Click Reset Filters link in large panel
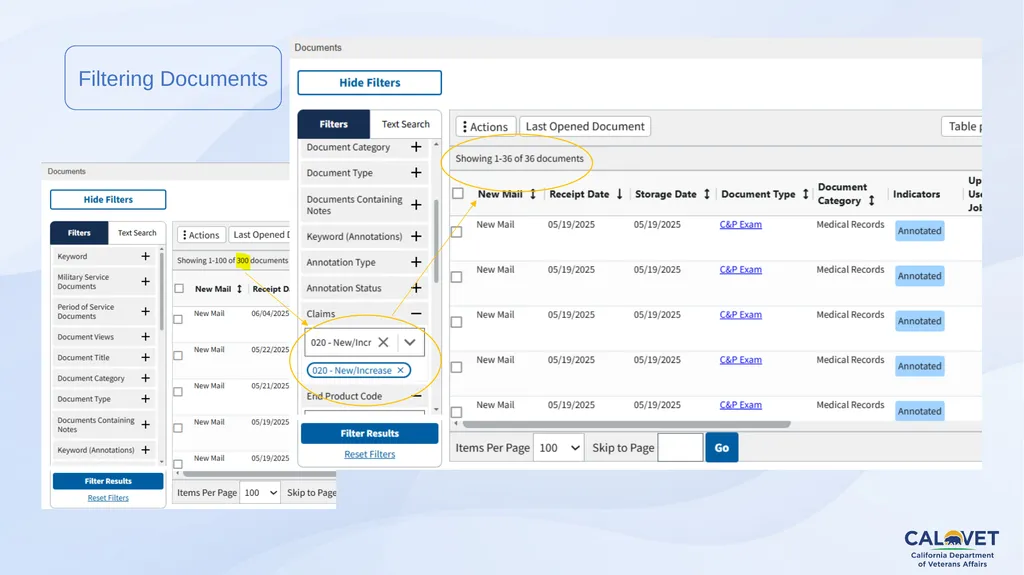Viewport: 1024px width, 575px height. point(370,454)
